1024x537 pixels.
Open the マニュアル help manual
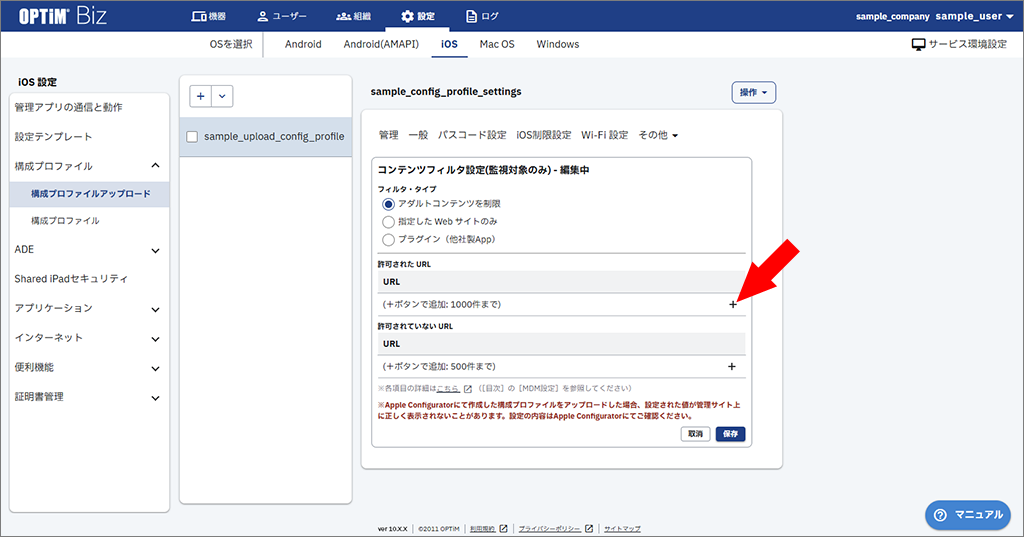[x=968, y=515]
